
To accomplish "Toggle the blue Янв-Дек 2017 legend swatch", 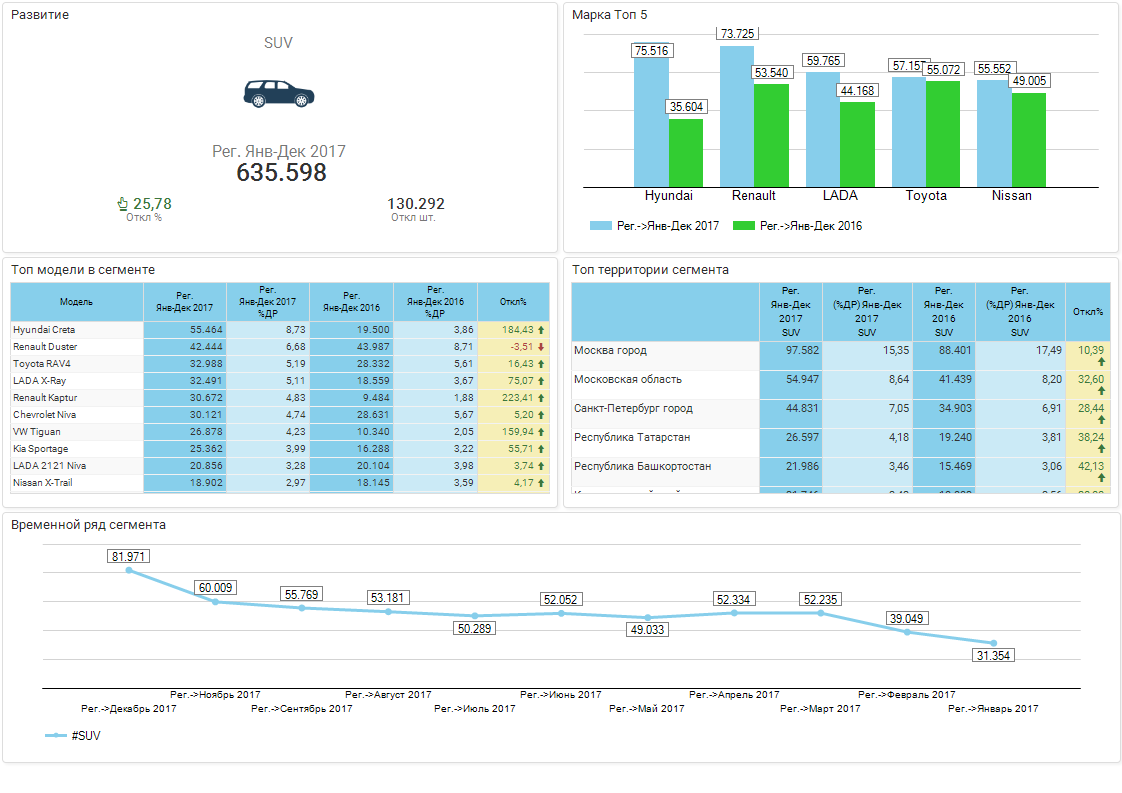I will coord(600,226).
